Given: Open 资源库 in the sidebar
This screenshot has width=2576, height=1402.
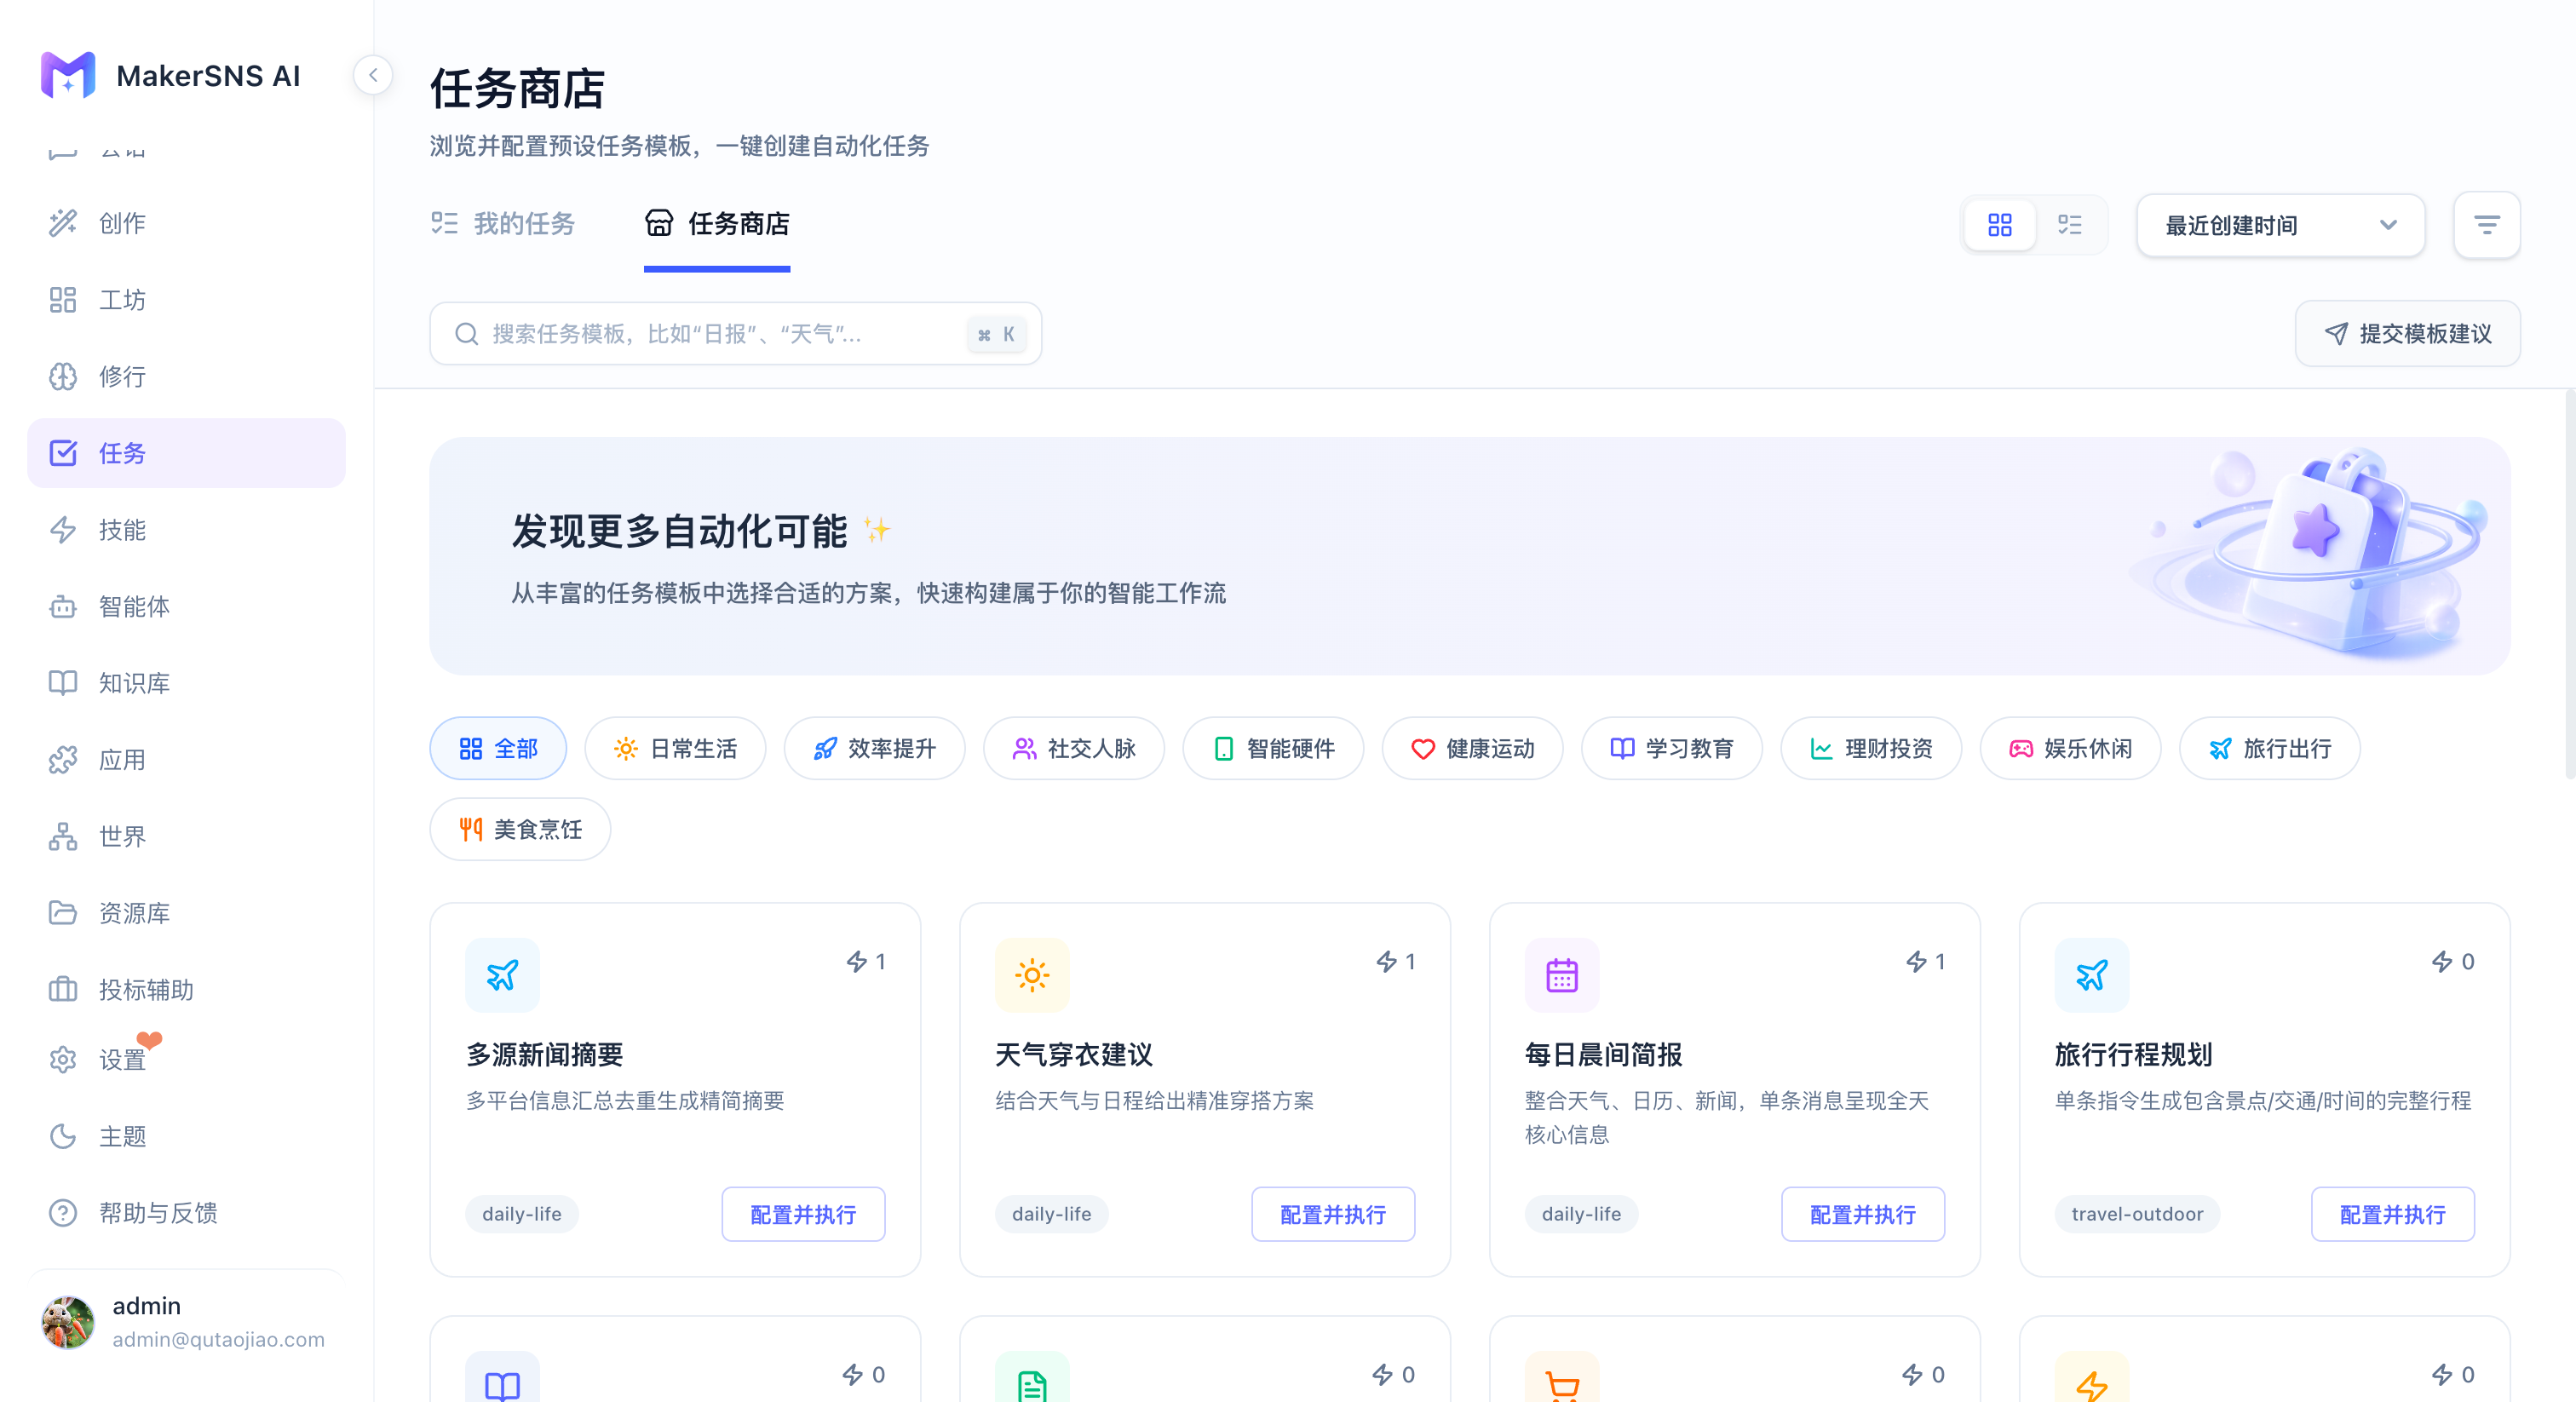Looking at the screenshot, I should [186, 913].
